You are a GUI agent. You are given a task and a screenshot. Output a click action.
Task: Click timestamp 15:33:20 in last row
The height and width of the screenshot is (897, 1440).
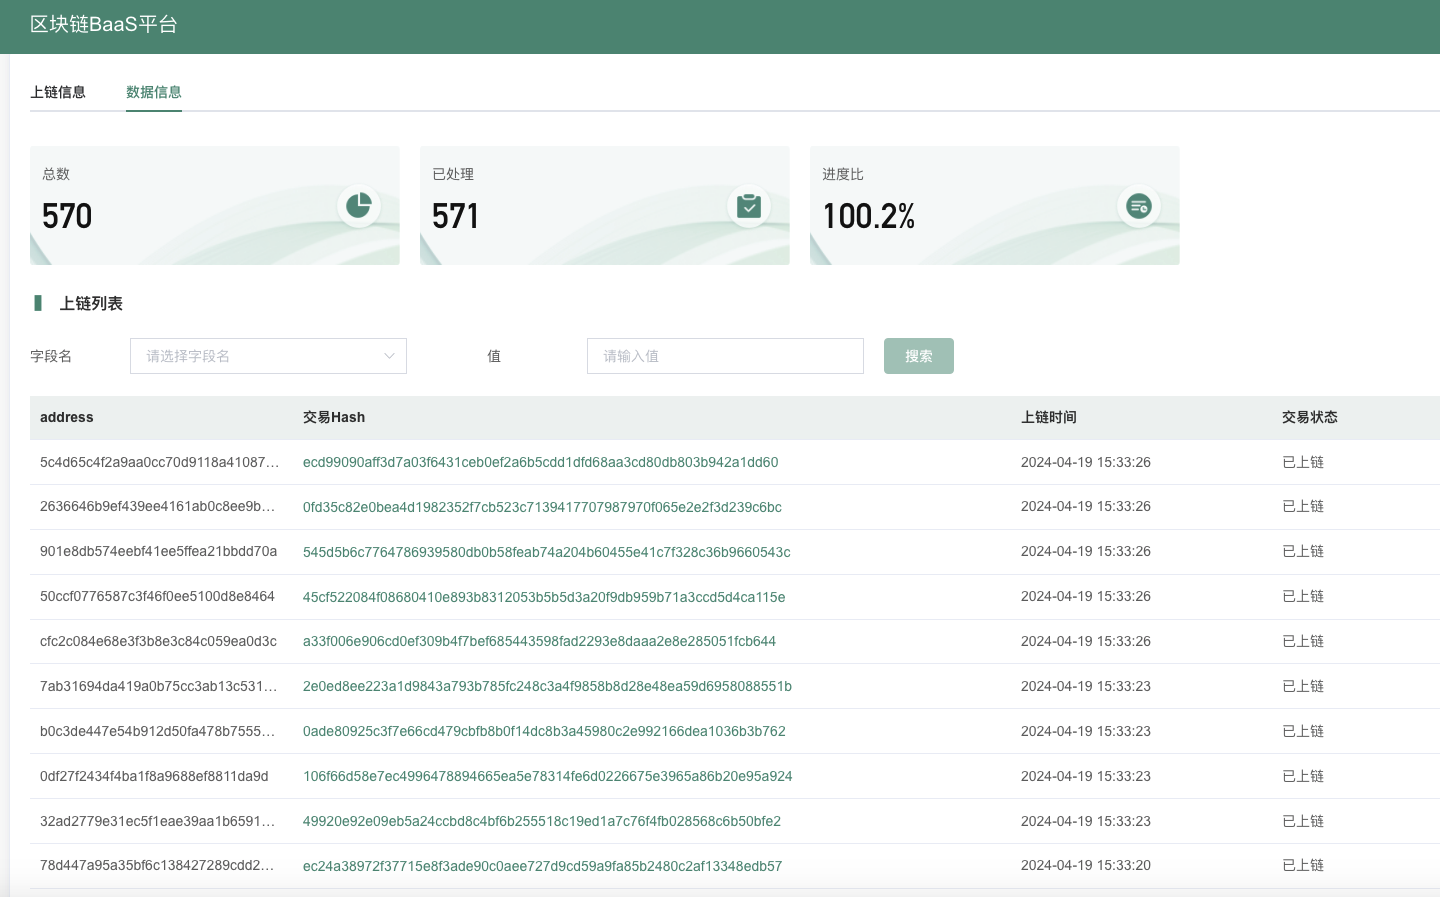click(x=1086, y=866)
